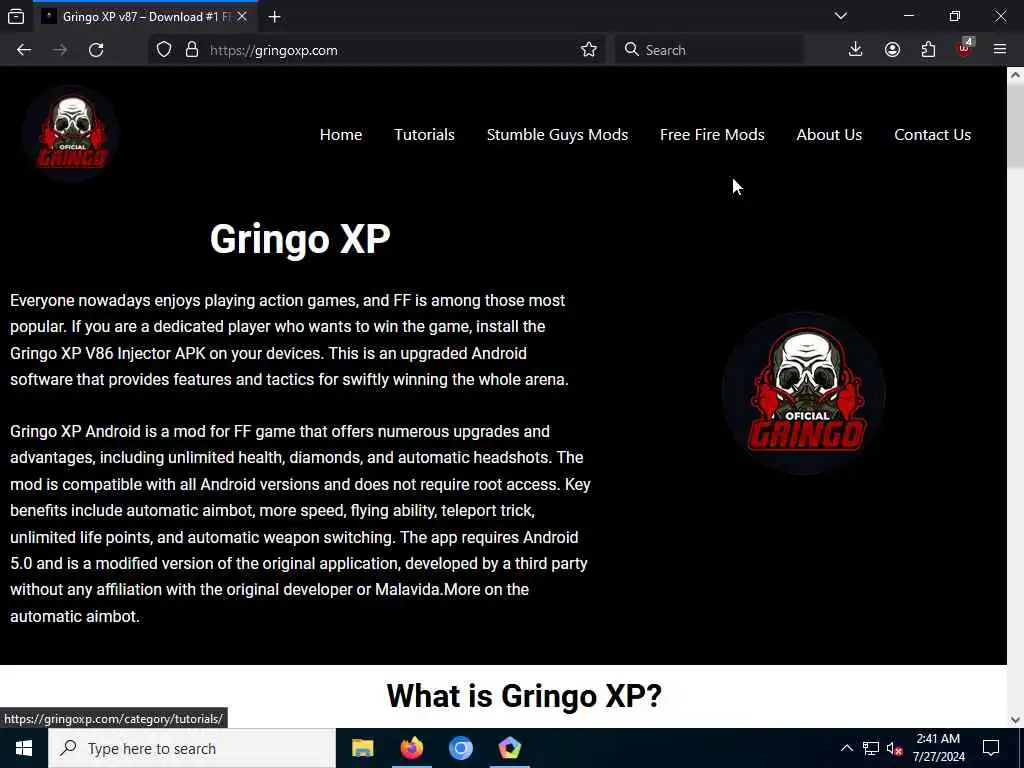The image size is (1024, 768).
Task: View site security padlock info
Action: tap(191, 50)
